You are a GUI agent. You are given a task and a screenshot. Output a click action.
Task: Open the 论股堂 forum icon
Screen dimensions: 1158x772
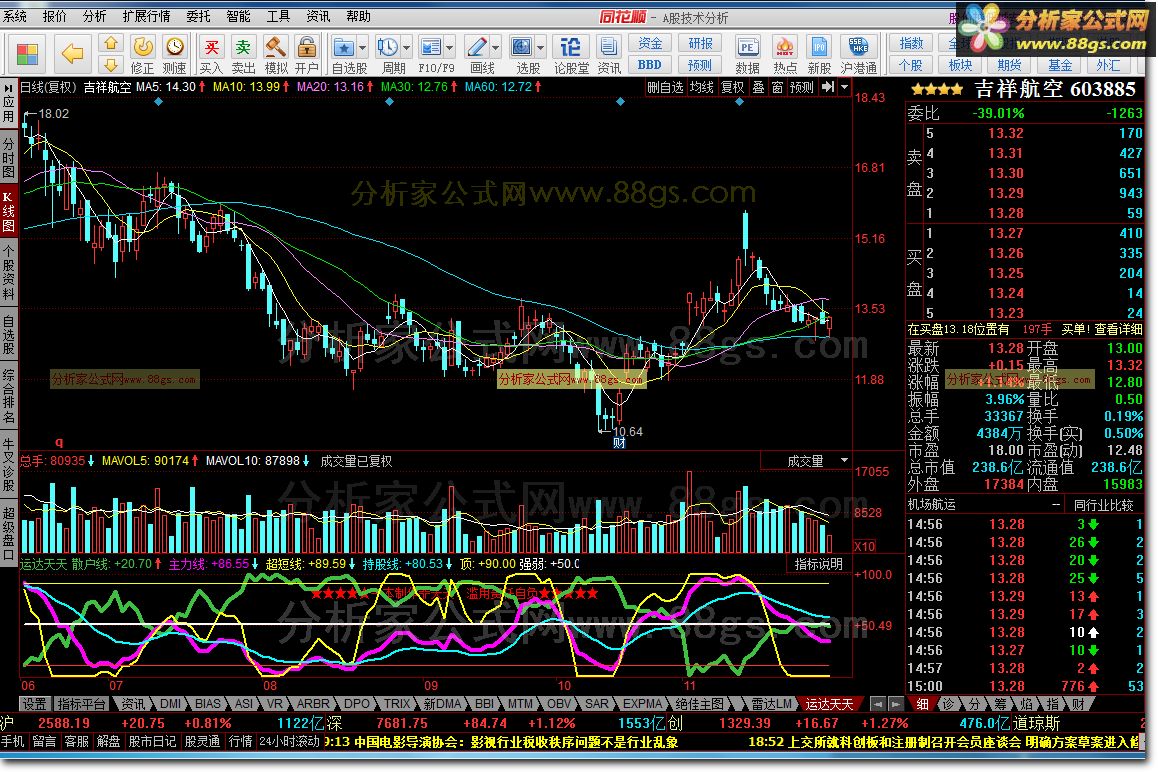click(x=571, y=47)
